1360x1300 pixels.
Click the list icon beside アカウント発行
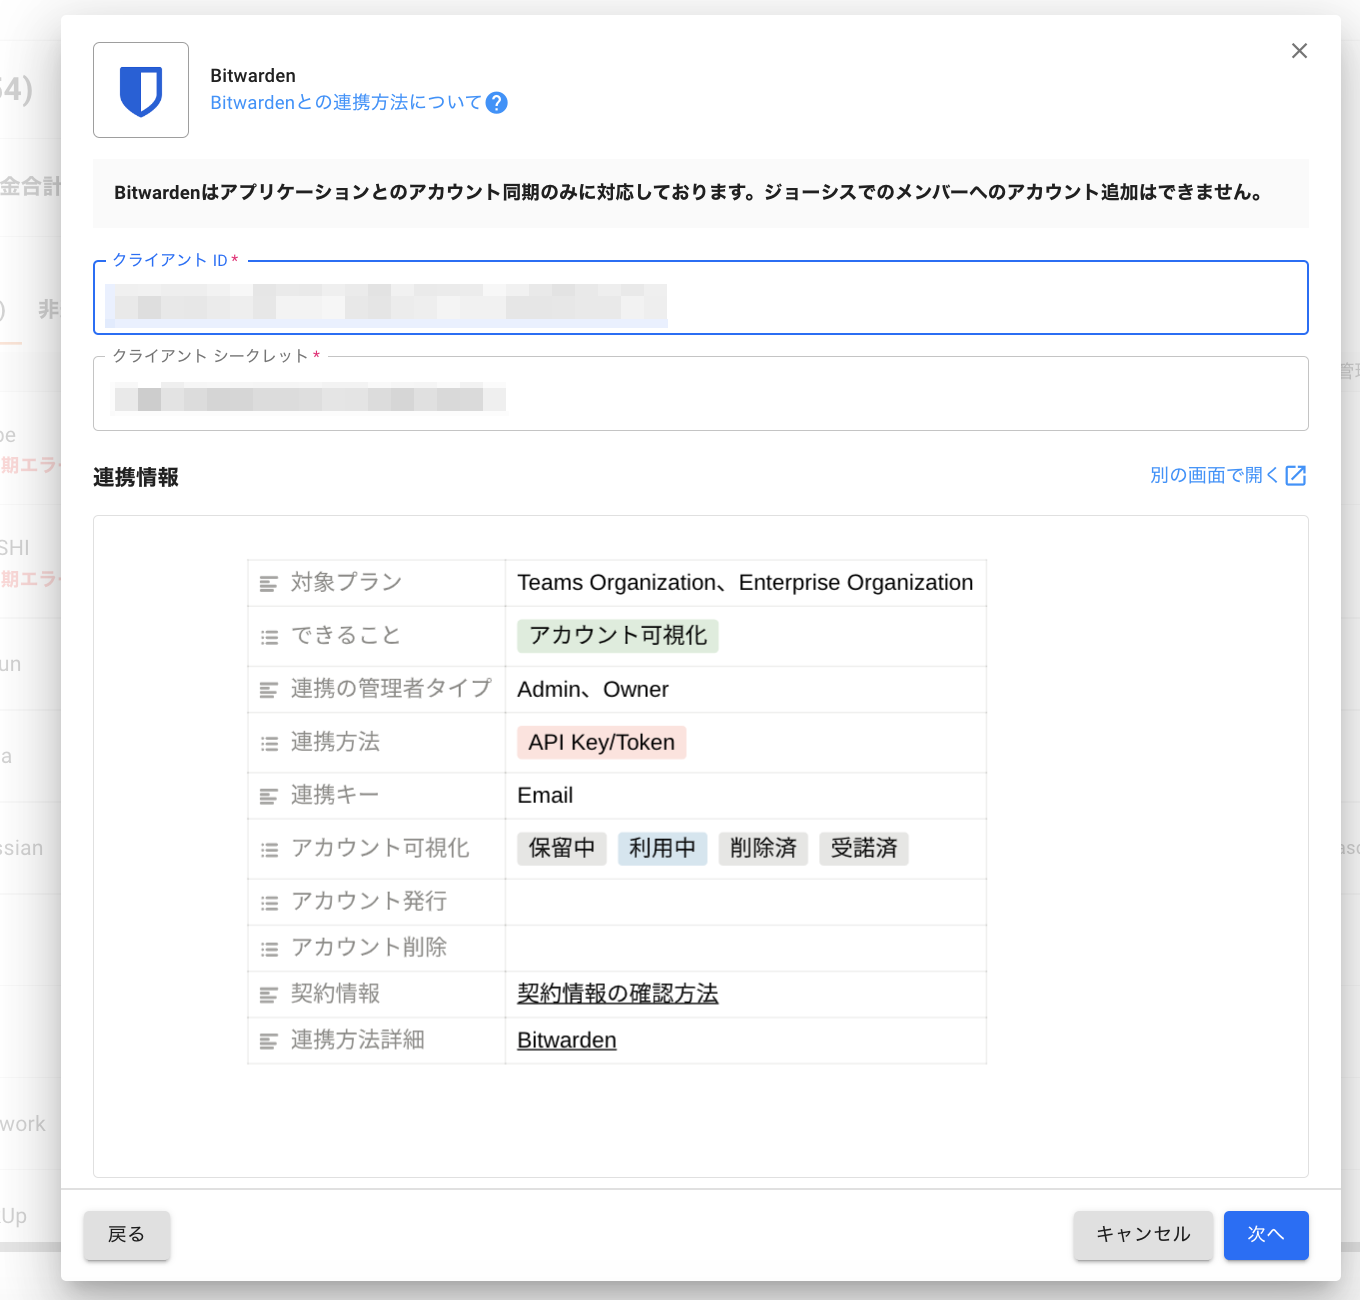[x=269, y=903]
